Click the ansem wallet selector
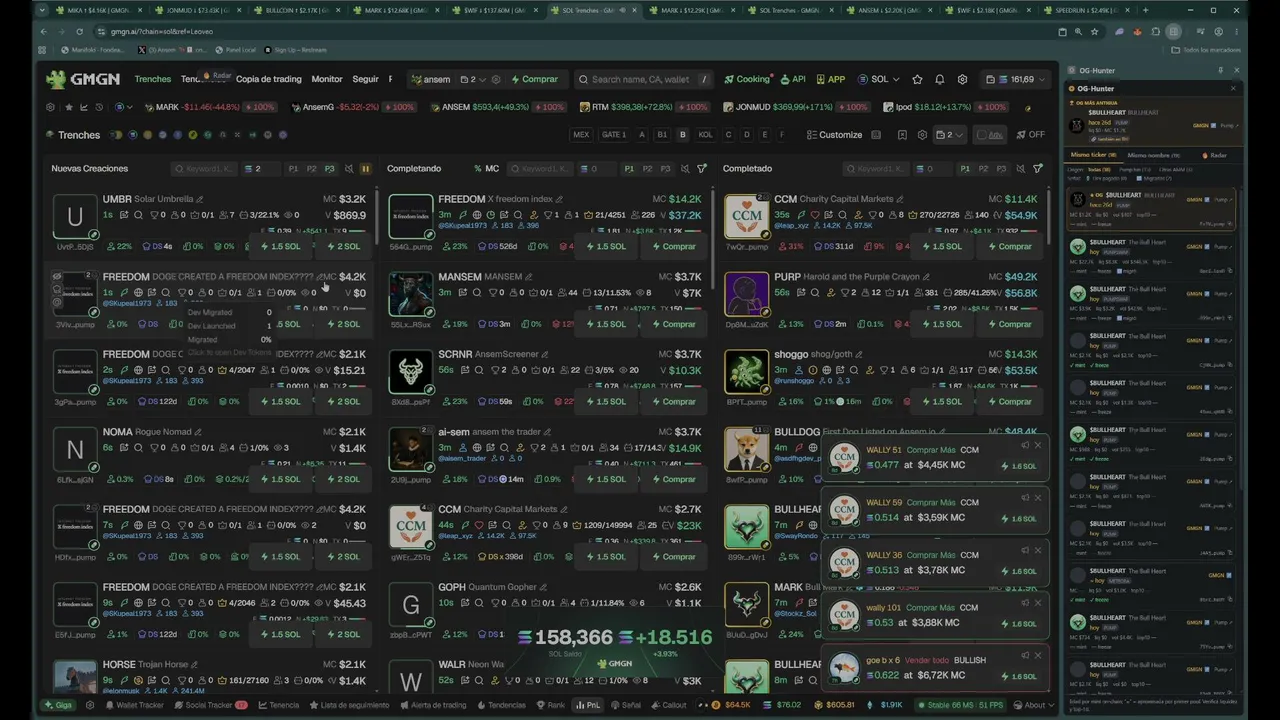This screenshot has height=720, width=1280. (x=431, y=79)
